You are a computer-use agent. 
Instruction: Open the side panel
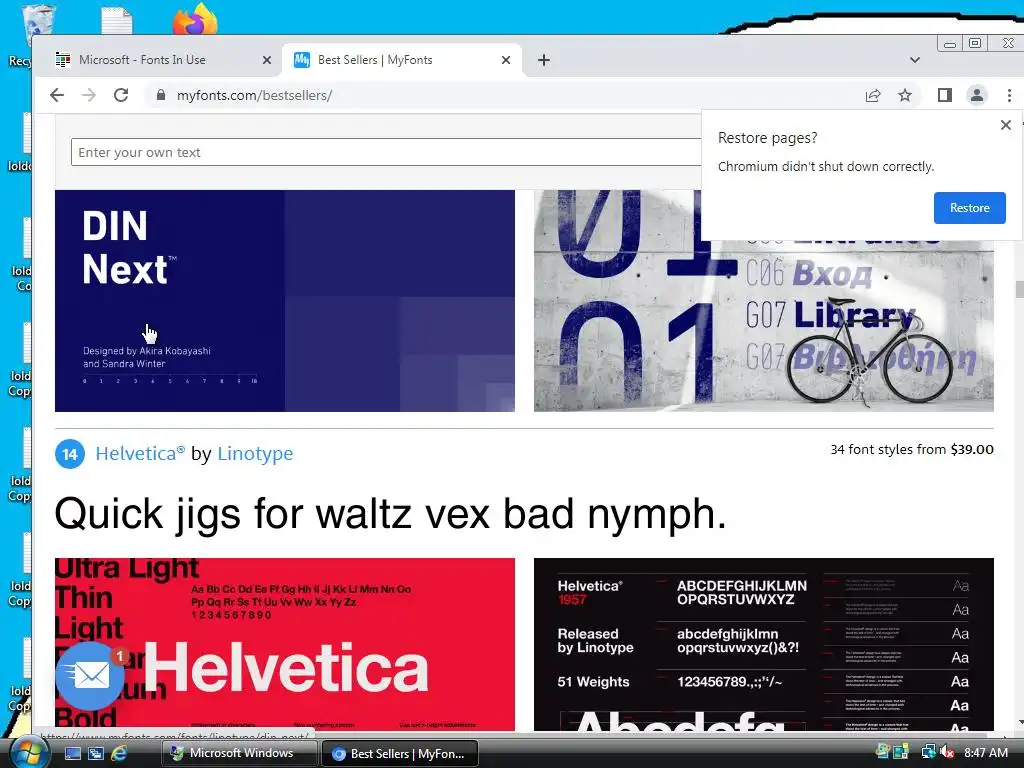944,95
